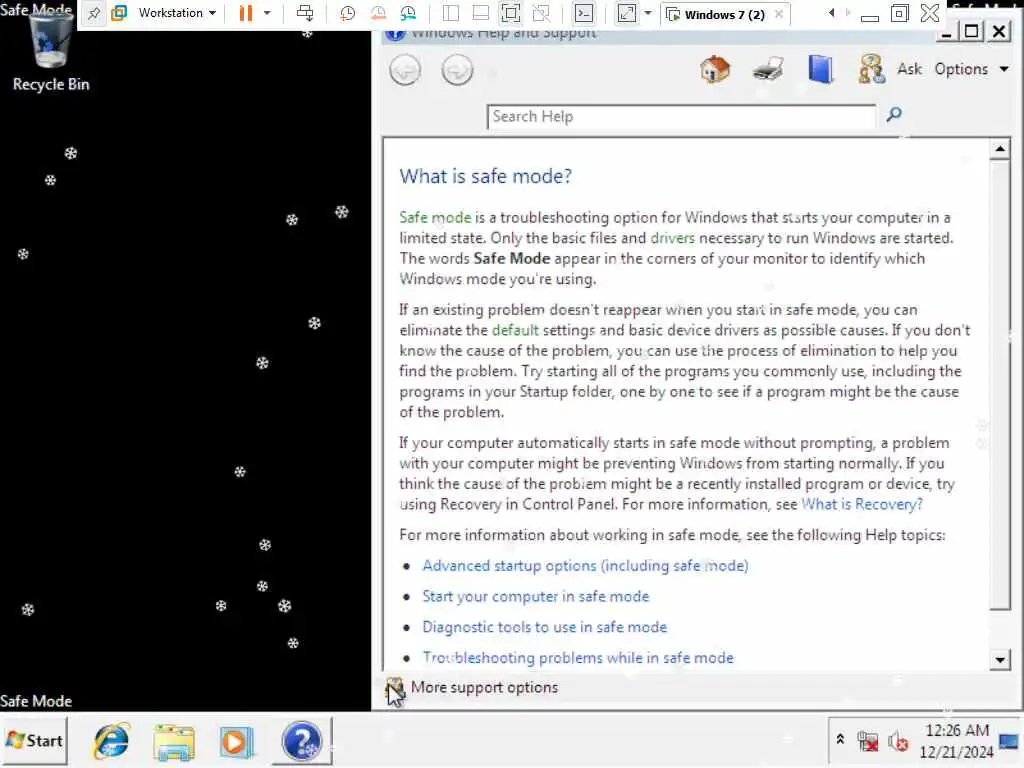Show hidden system tray icons
1024x768 pixels.
tap(840, 740)
